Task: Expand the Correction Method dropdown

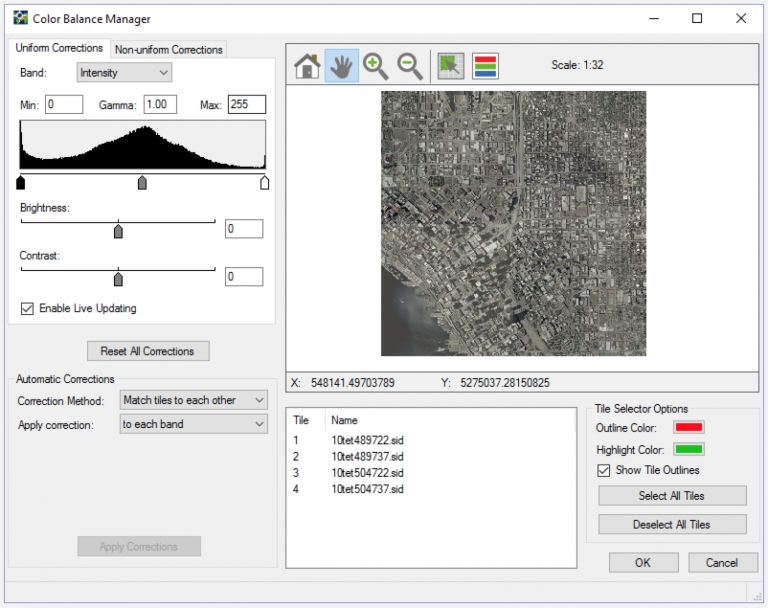Action: pyautogui.click(x=193, y=400)
